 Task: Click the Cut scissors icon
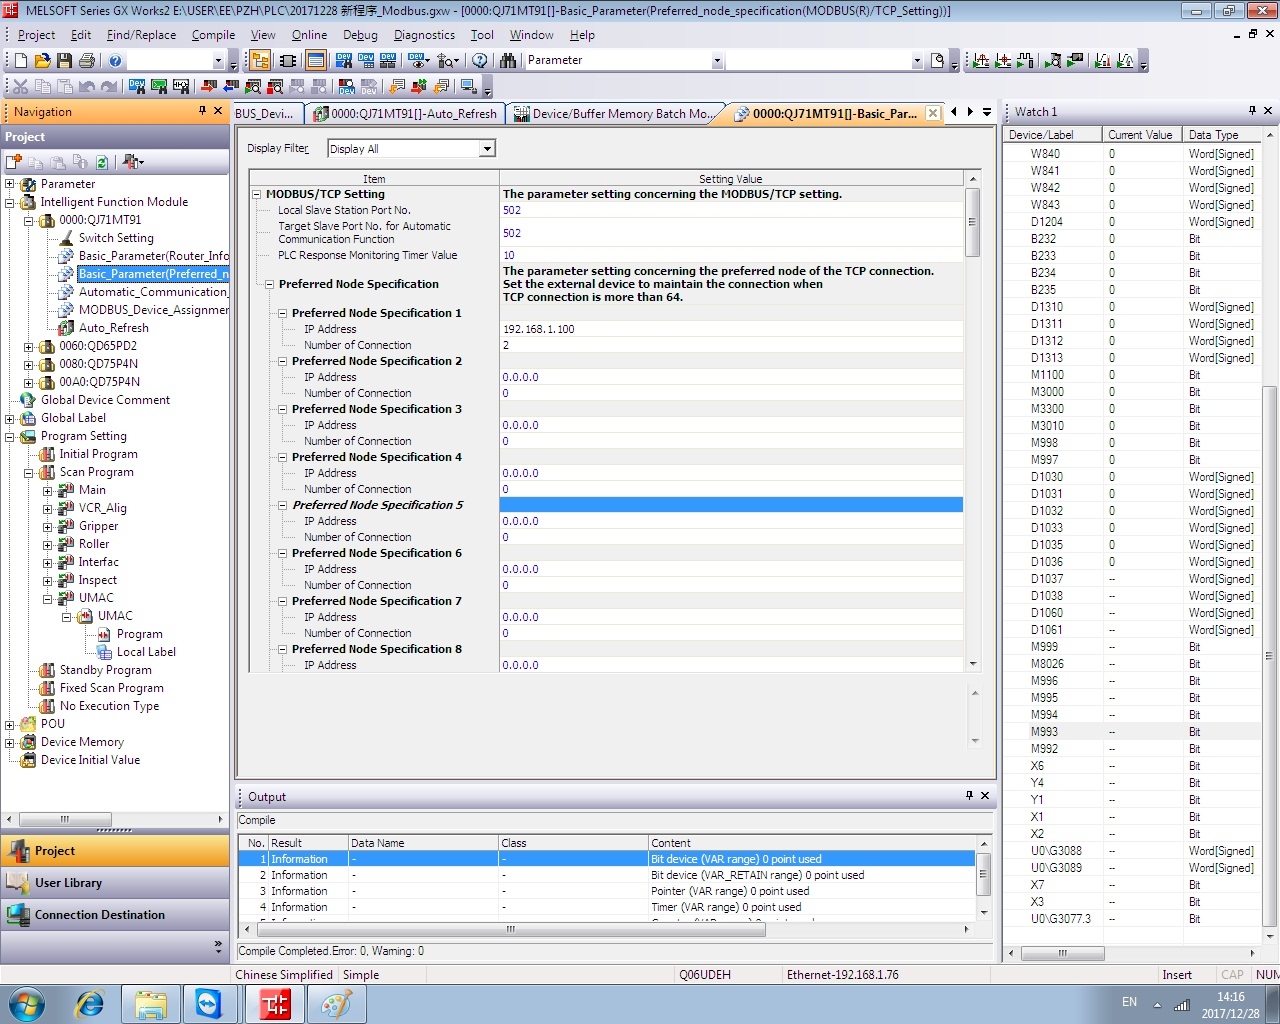pos(21,87)
